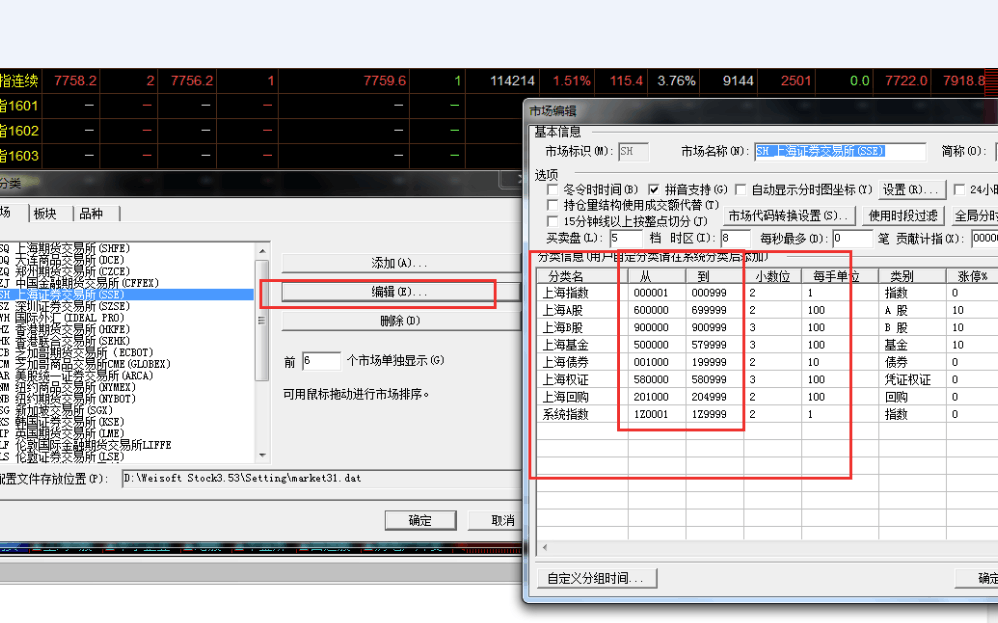Image resolution: width=998 pixels, height=623 pixels.
Task: Toggle 拼音支持(G) checkbox
Action: pos(653,190)
